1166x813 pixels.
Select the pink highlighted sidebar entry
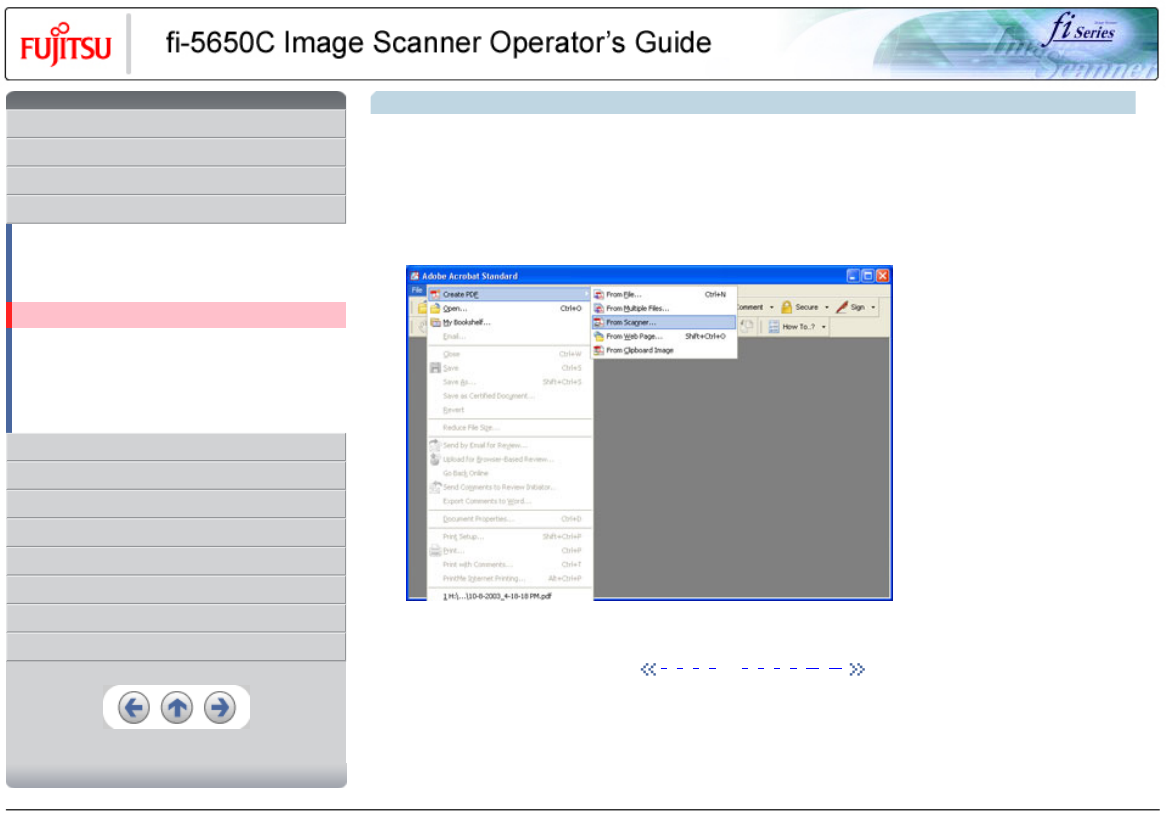pyautogui.click(x=176, y=315)
